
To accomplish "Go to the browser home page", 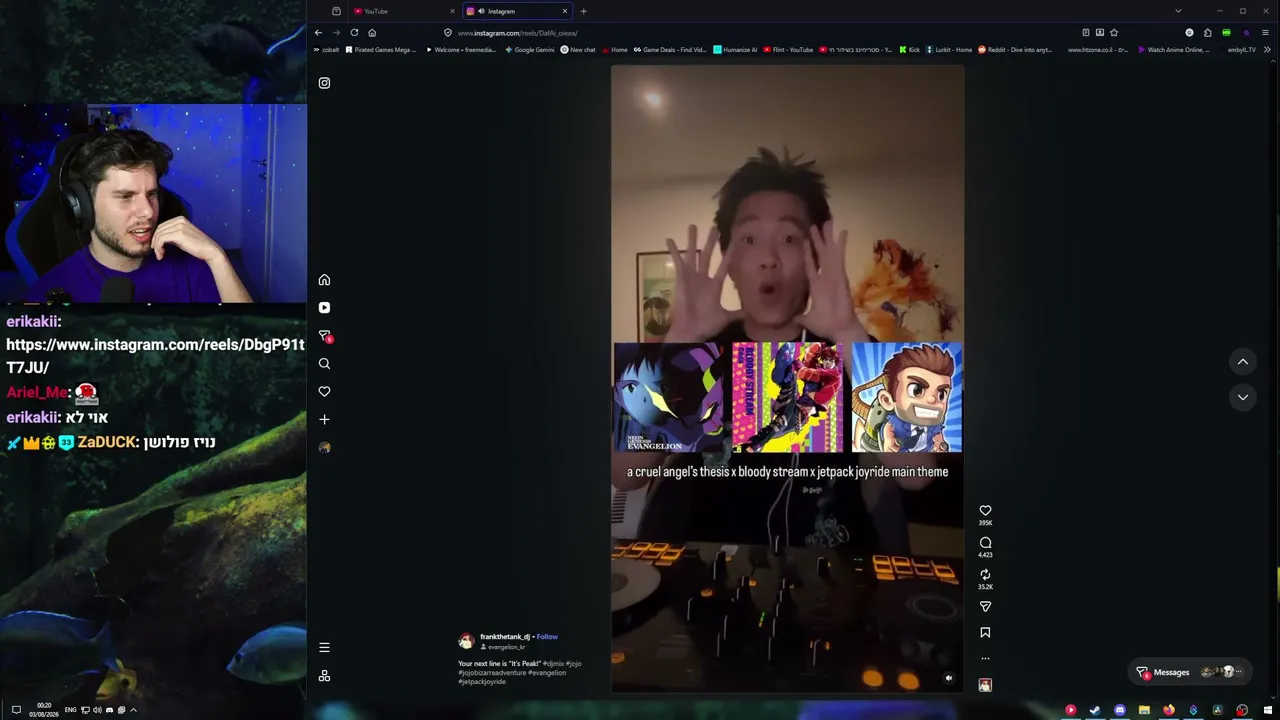I will tap(372, 32).
